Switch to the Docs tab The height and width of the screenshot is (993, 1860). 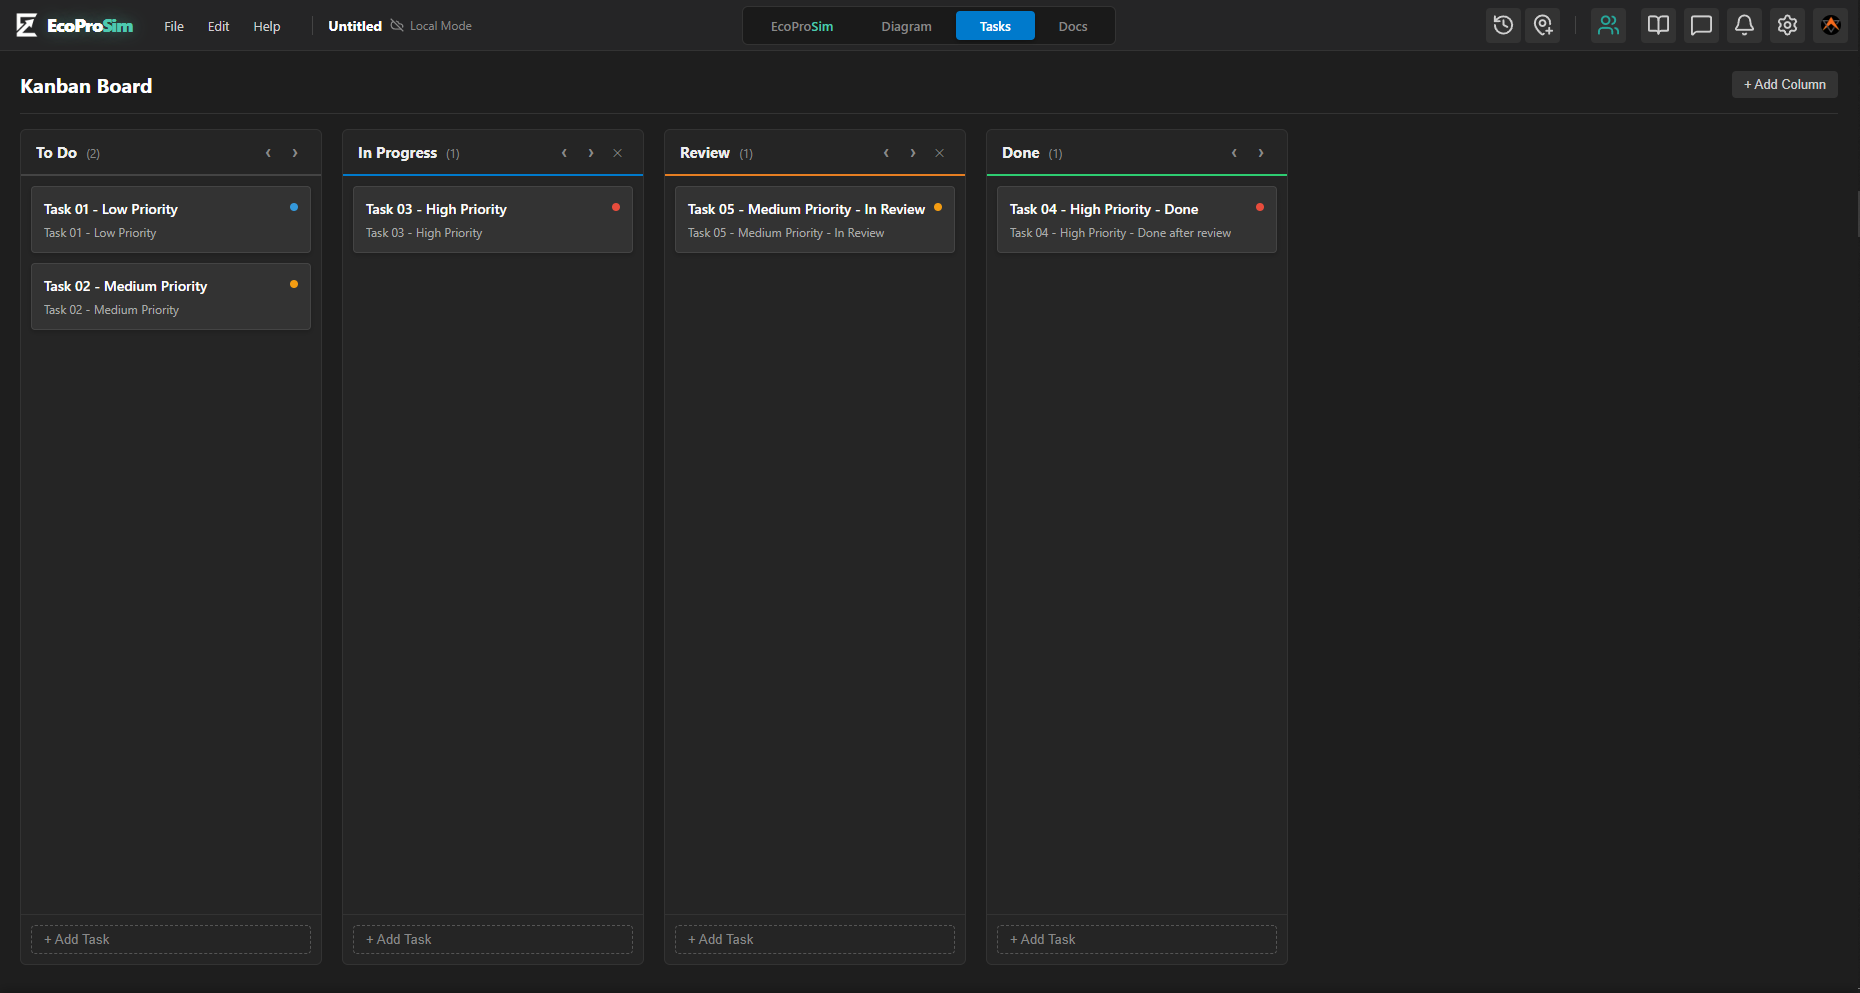pos(1073,26)
